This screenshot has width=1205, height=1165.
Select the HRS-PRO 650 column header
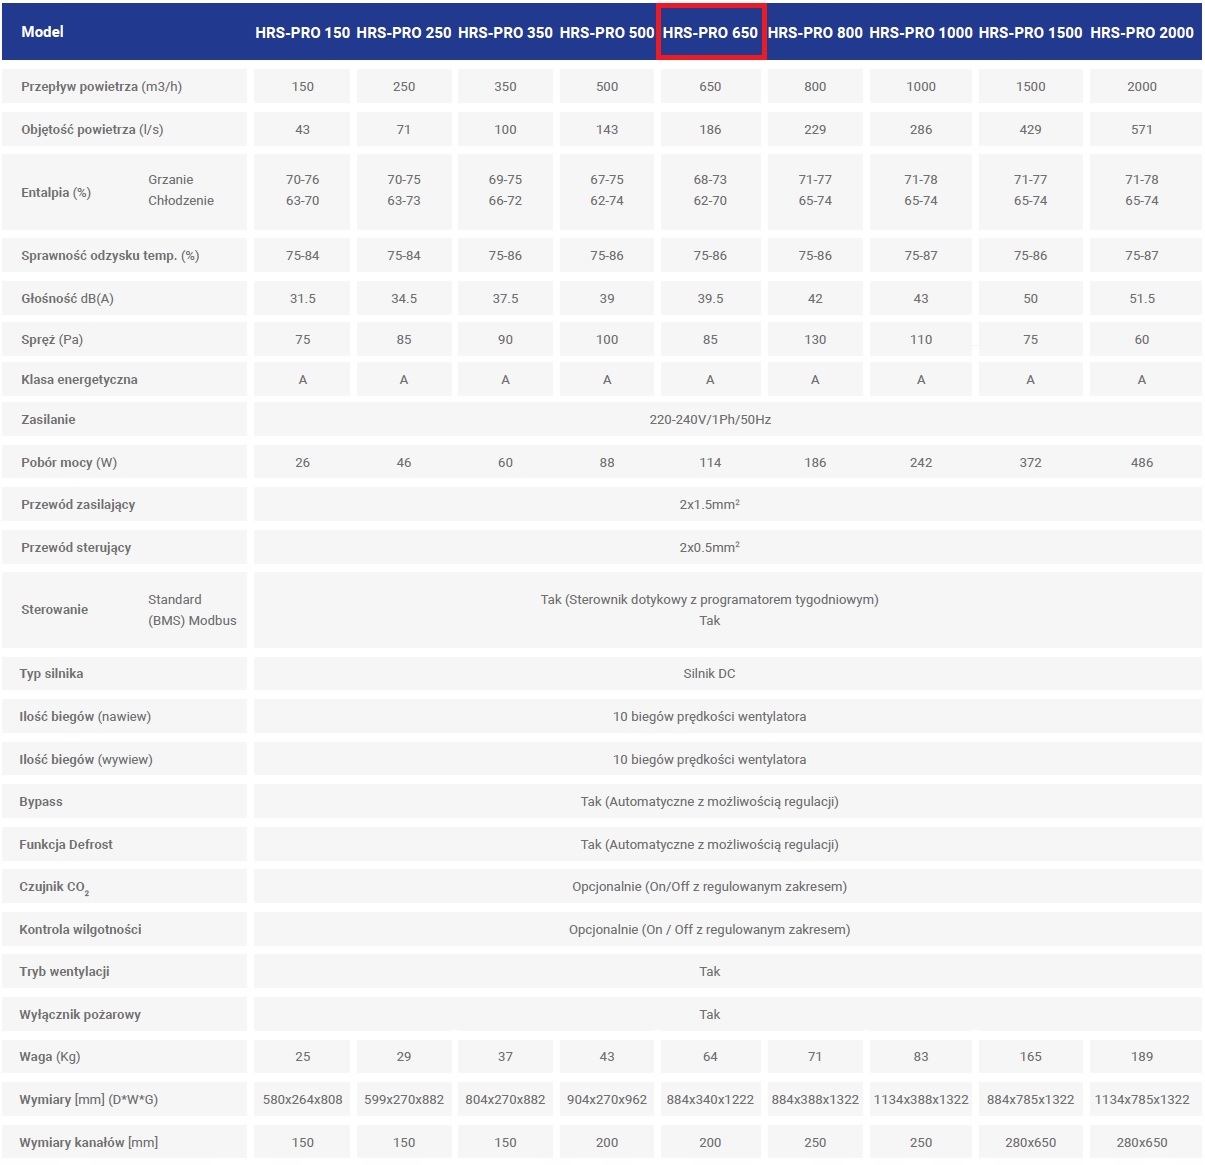point(710,32)
